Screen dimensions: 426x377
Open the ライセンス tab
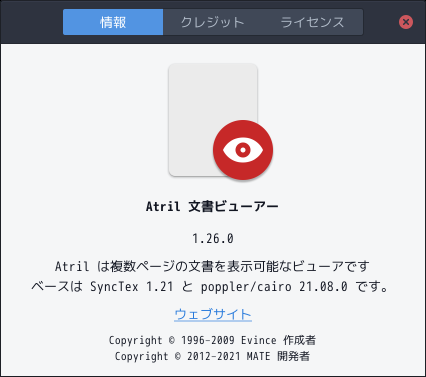pyautogui.click(x=313, y=22)
